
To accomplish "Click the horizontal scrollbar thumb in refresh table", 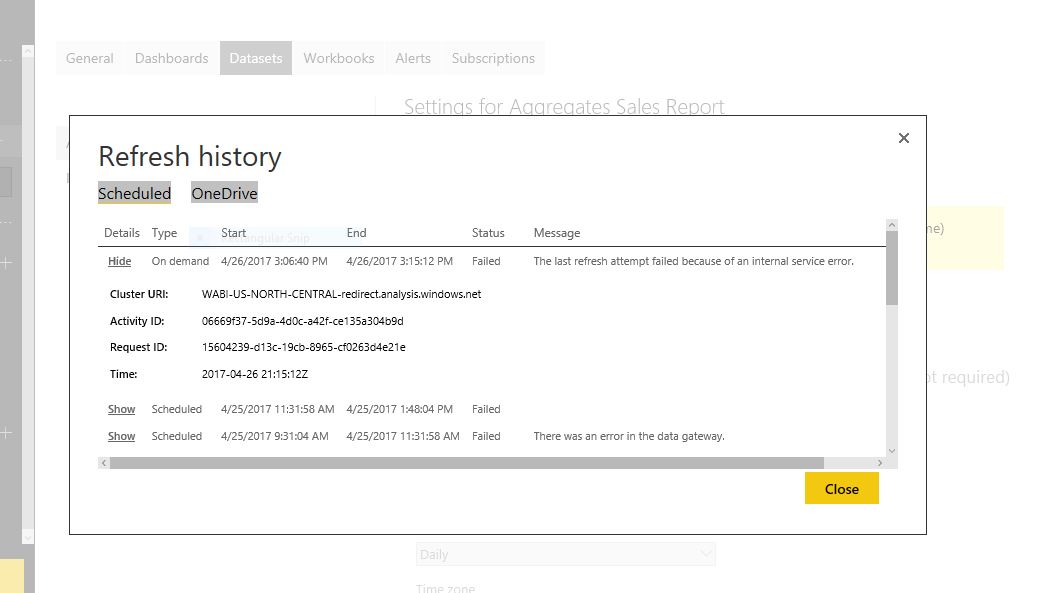I will (x=467, y=463).
